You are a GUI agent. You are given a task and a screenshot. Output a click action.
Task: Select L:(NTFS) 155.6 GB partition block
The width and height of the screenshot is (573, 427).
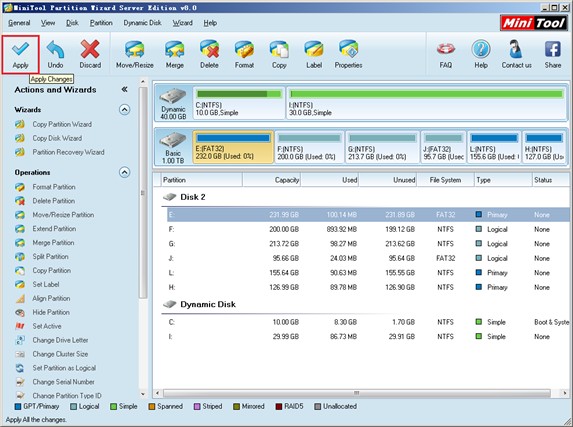pyautogui.click(x=494, y=147)
